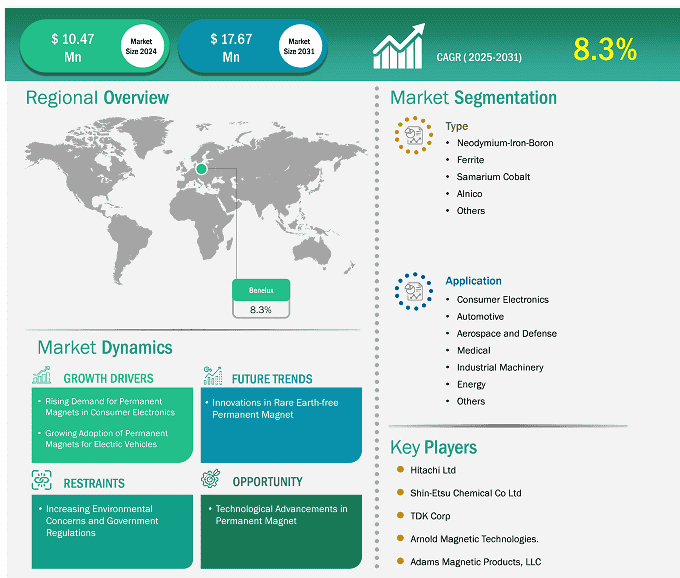The height and width of the screenshot is (578, 680).
Task: Click the Key Players heading
Action: 433,447
